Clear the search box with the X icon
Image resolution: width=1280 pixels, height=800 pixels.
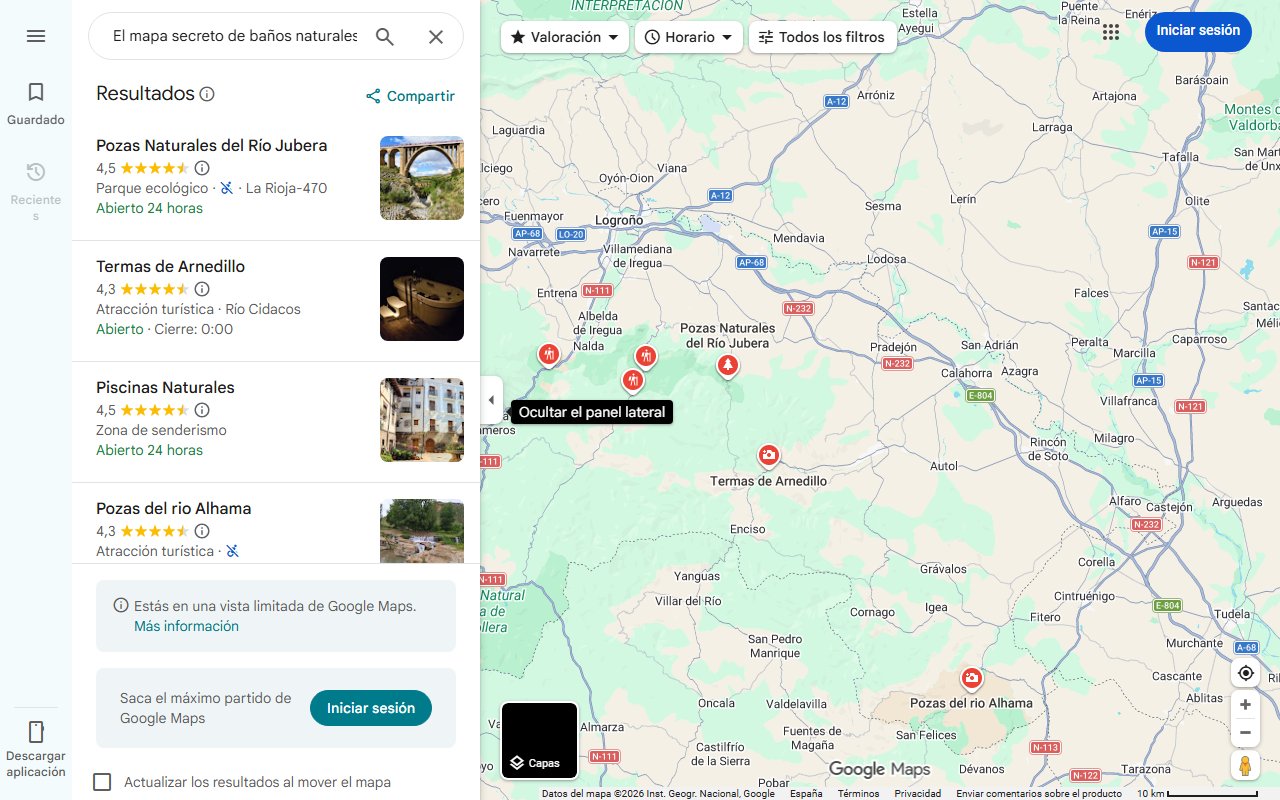click(436, 36)
